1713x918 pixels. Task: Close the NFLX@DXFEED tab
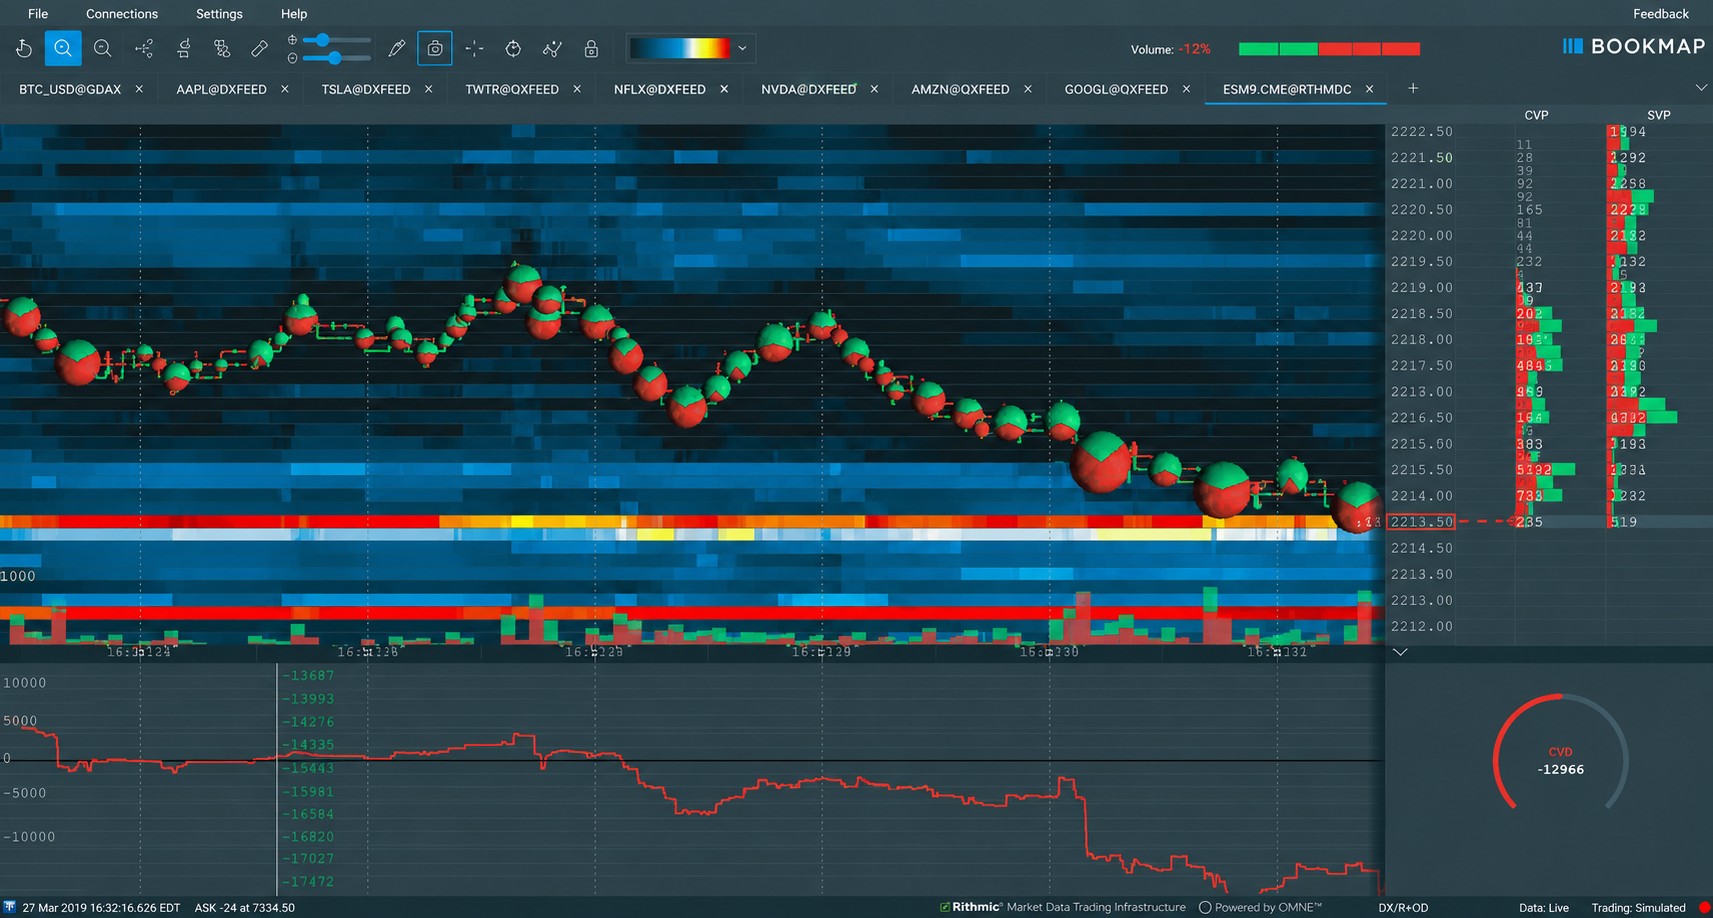click(x=724, y=89)
